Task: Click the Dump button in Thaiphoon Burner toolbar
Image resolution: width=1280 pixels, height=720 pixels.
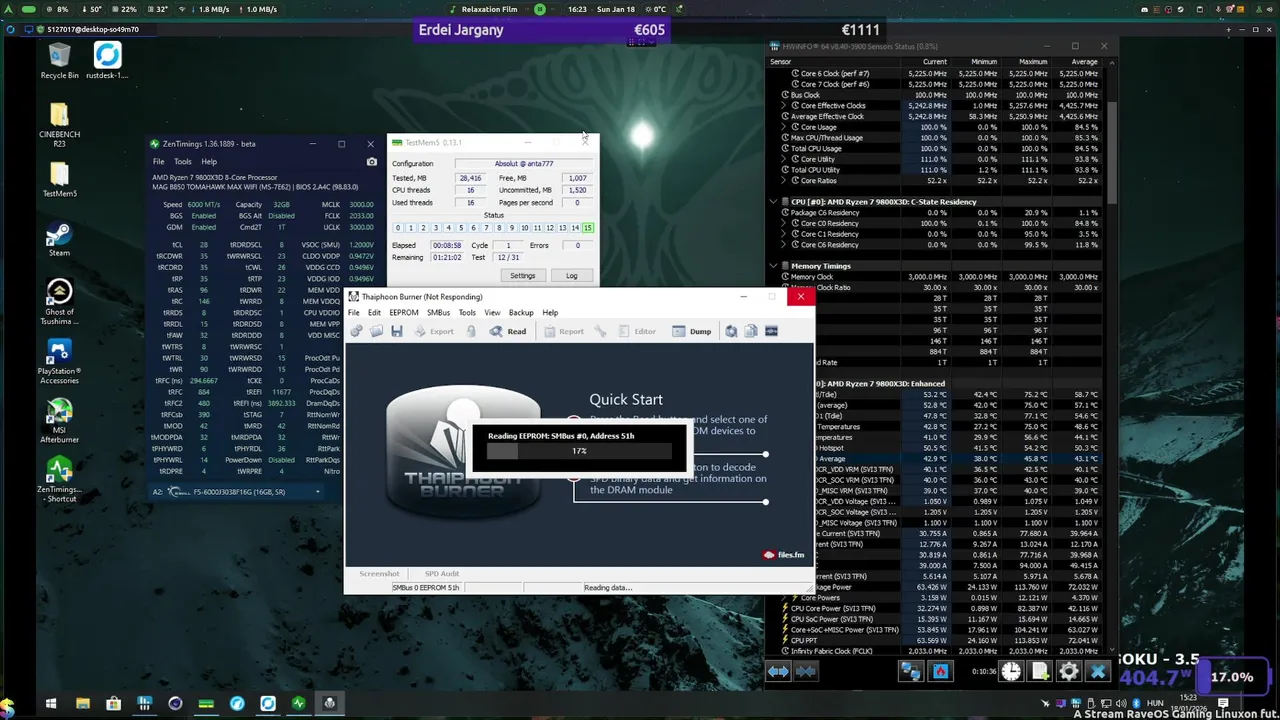Action: [x=692, y=331]
